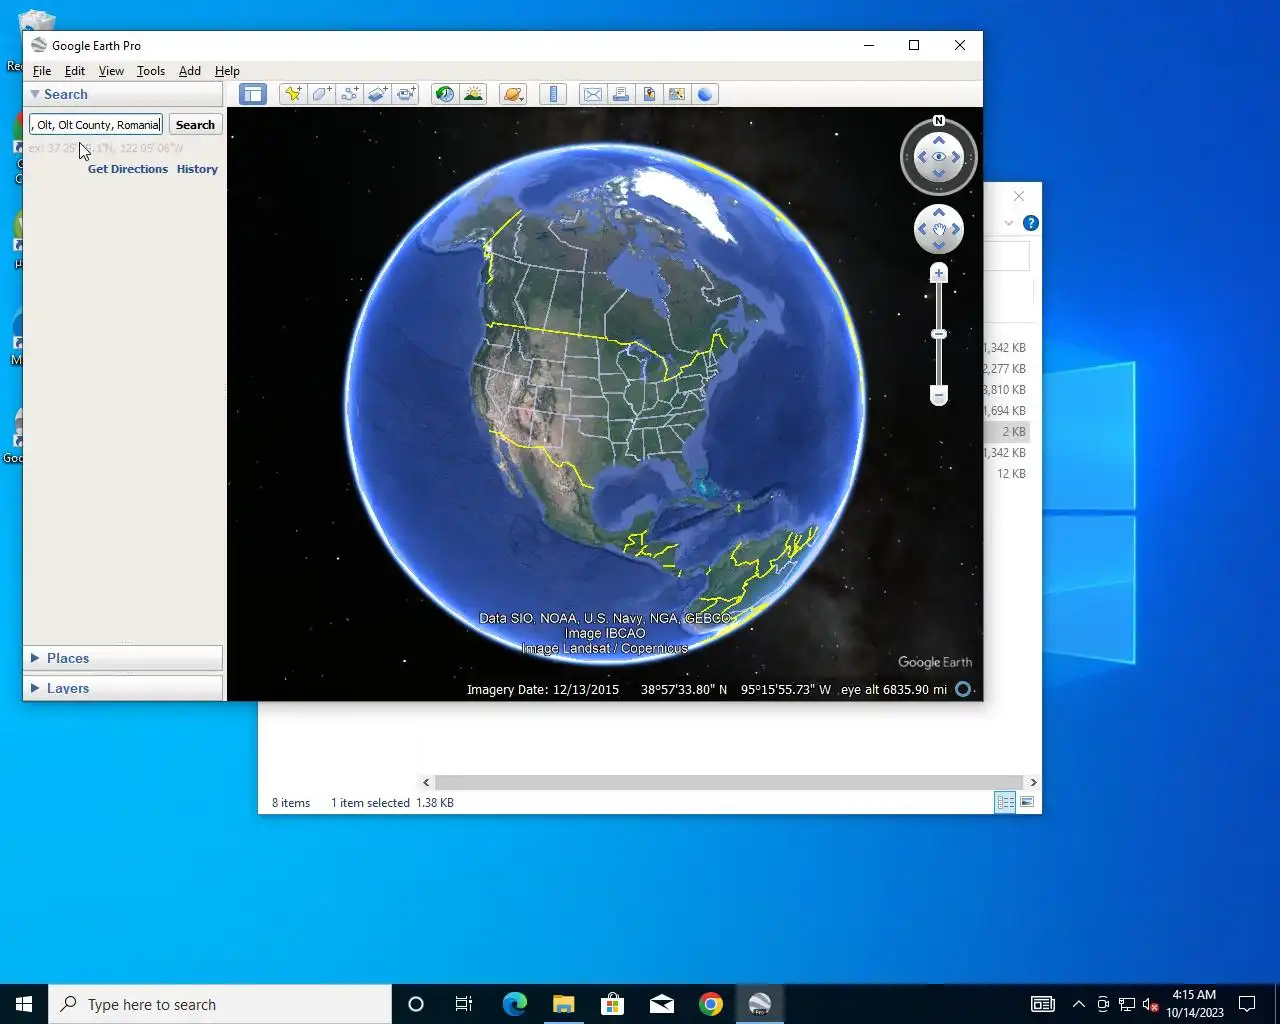Click Save Image toolbar icon
The image size is (1280, 1024).
coord(649,94)
